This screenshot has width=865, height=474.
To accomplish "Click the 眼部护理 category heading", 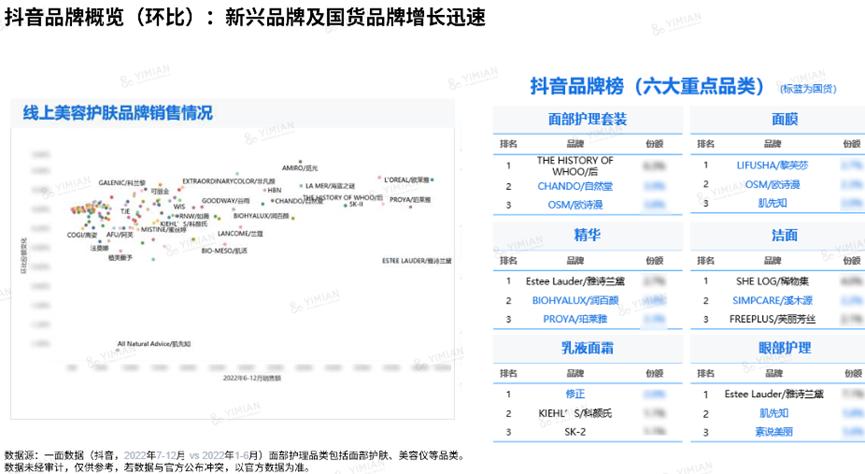I will pos(784,348).
